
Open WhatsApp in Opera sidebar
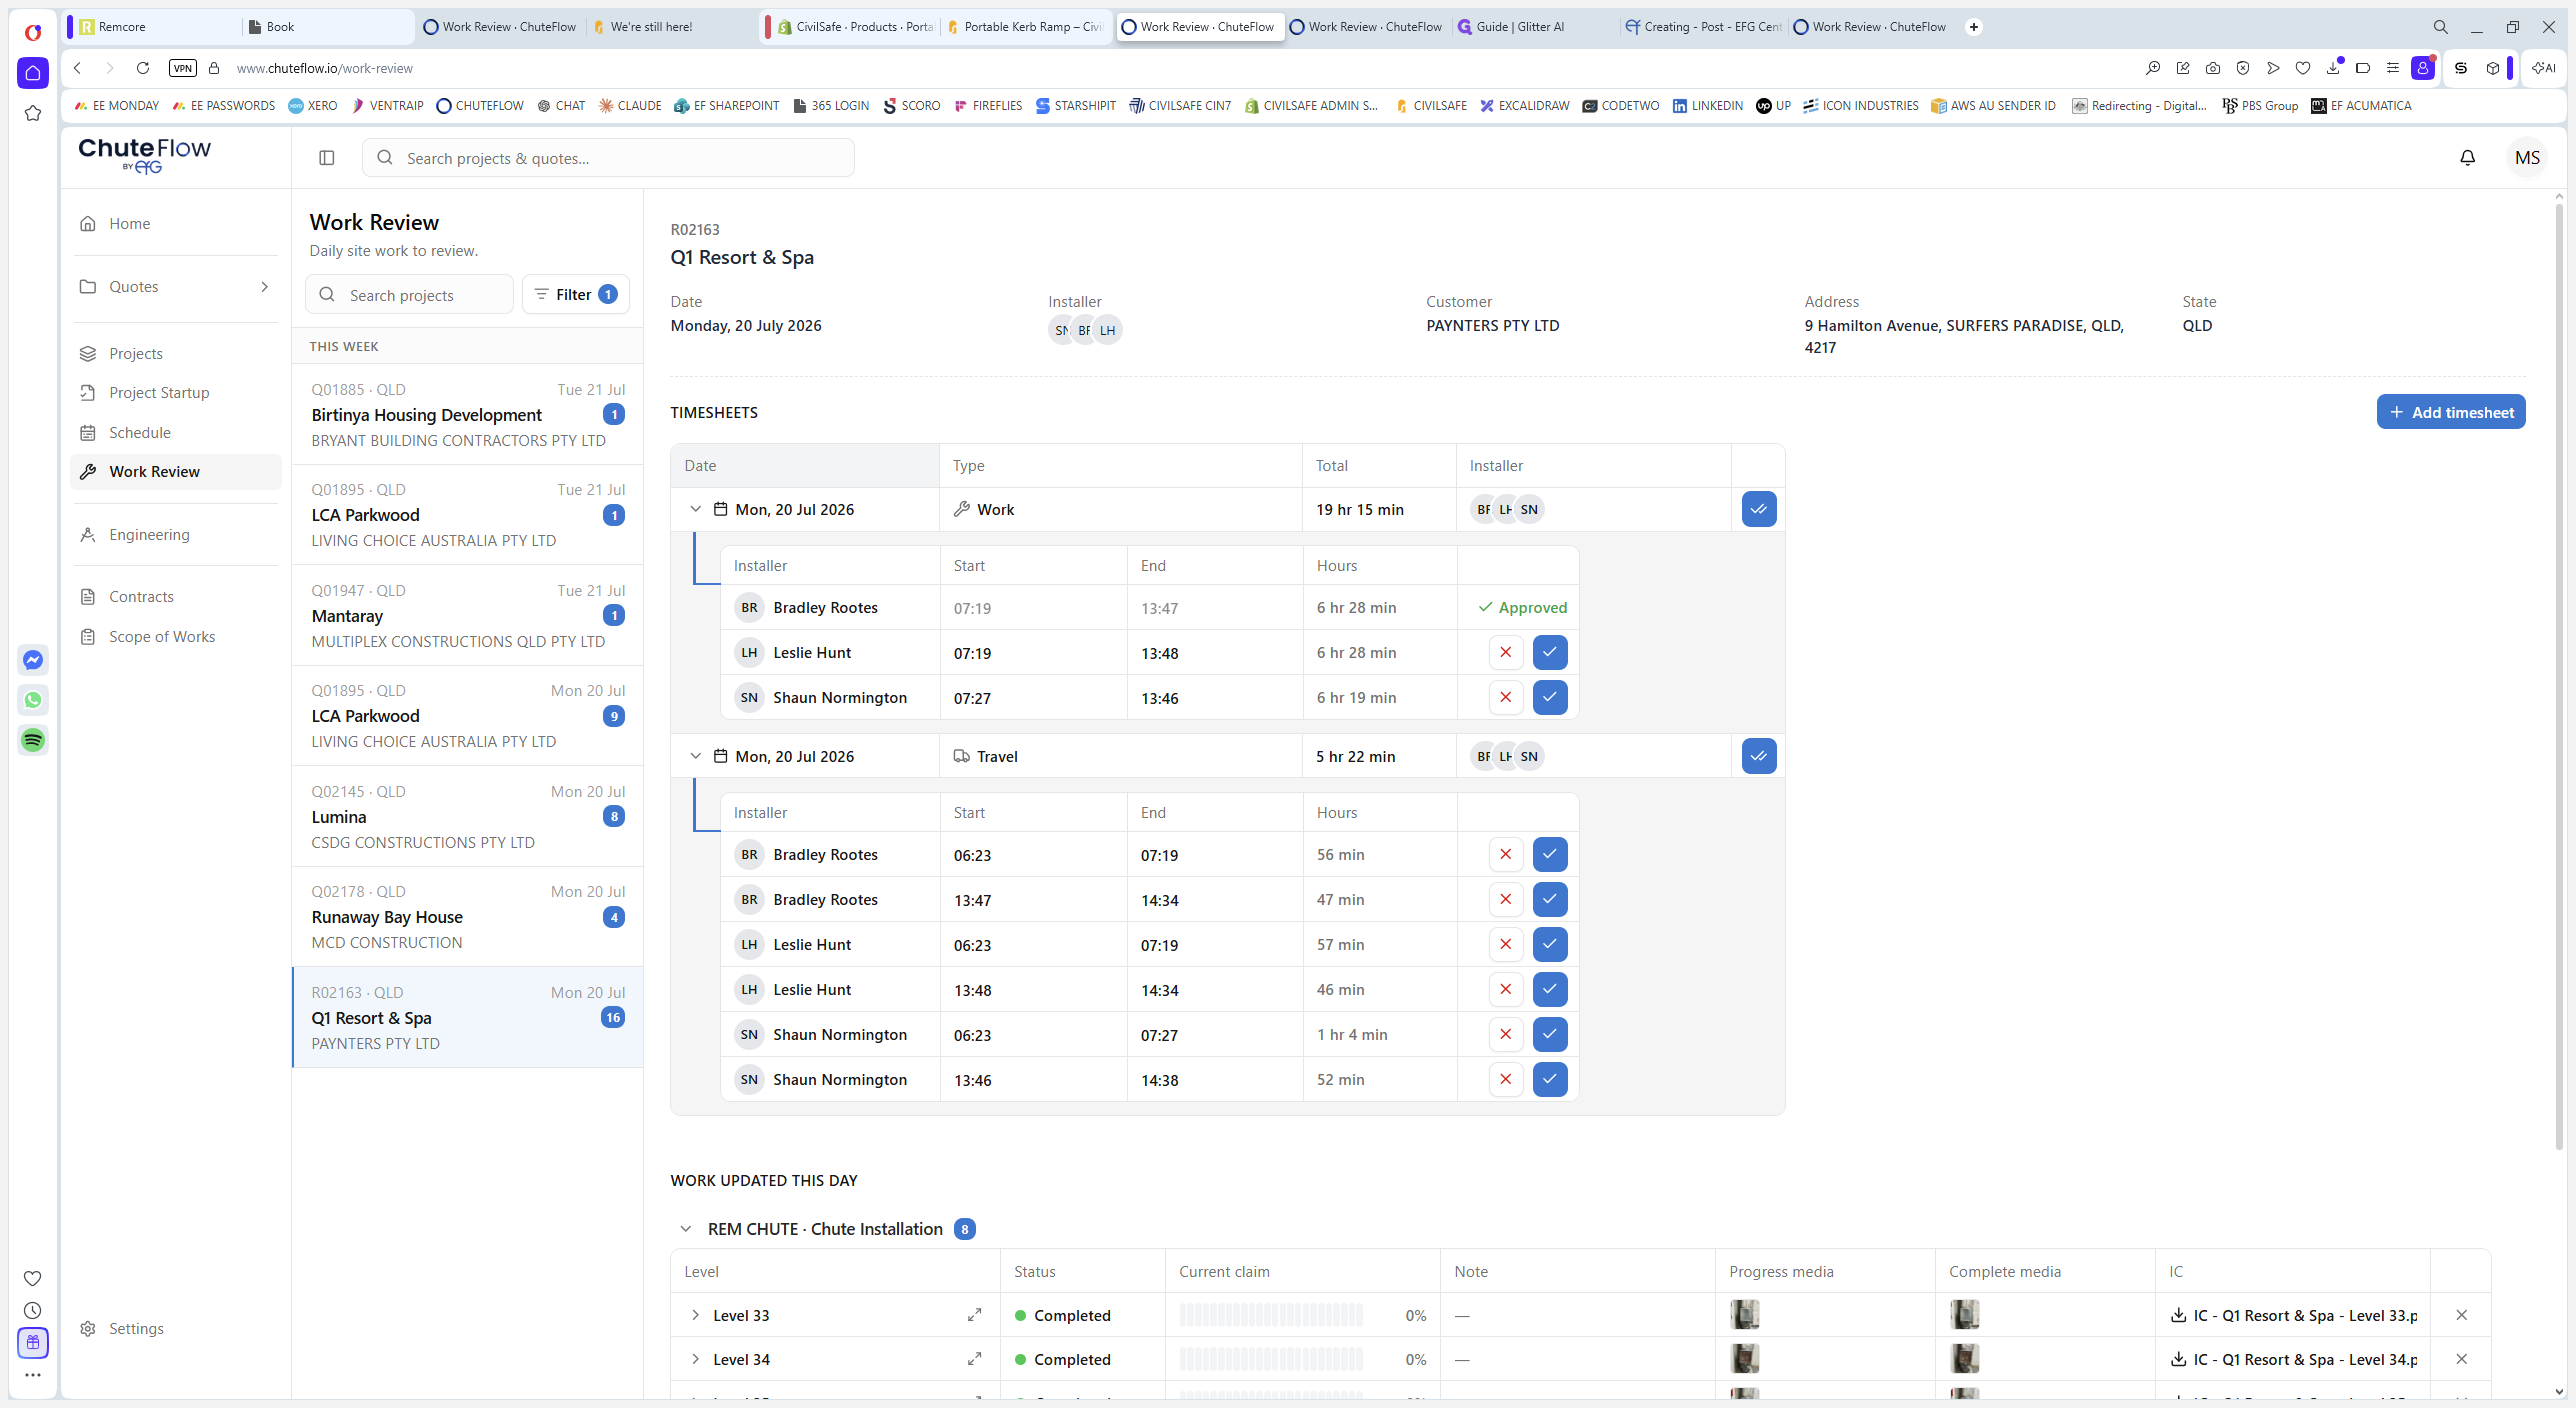tap(33, 700)
